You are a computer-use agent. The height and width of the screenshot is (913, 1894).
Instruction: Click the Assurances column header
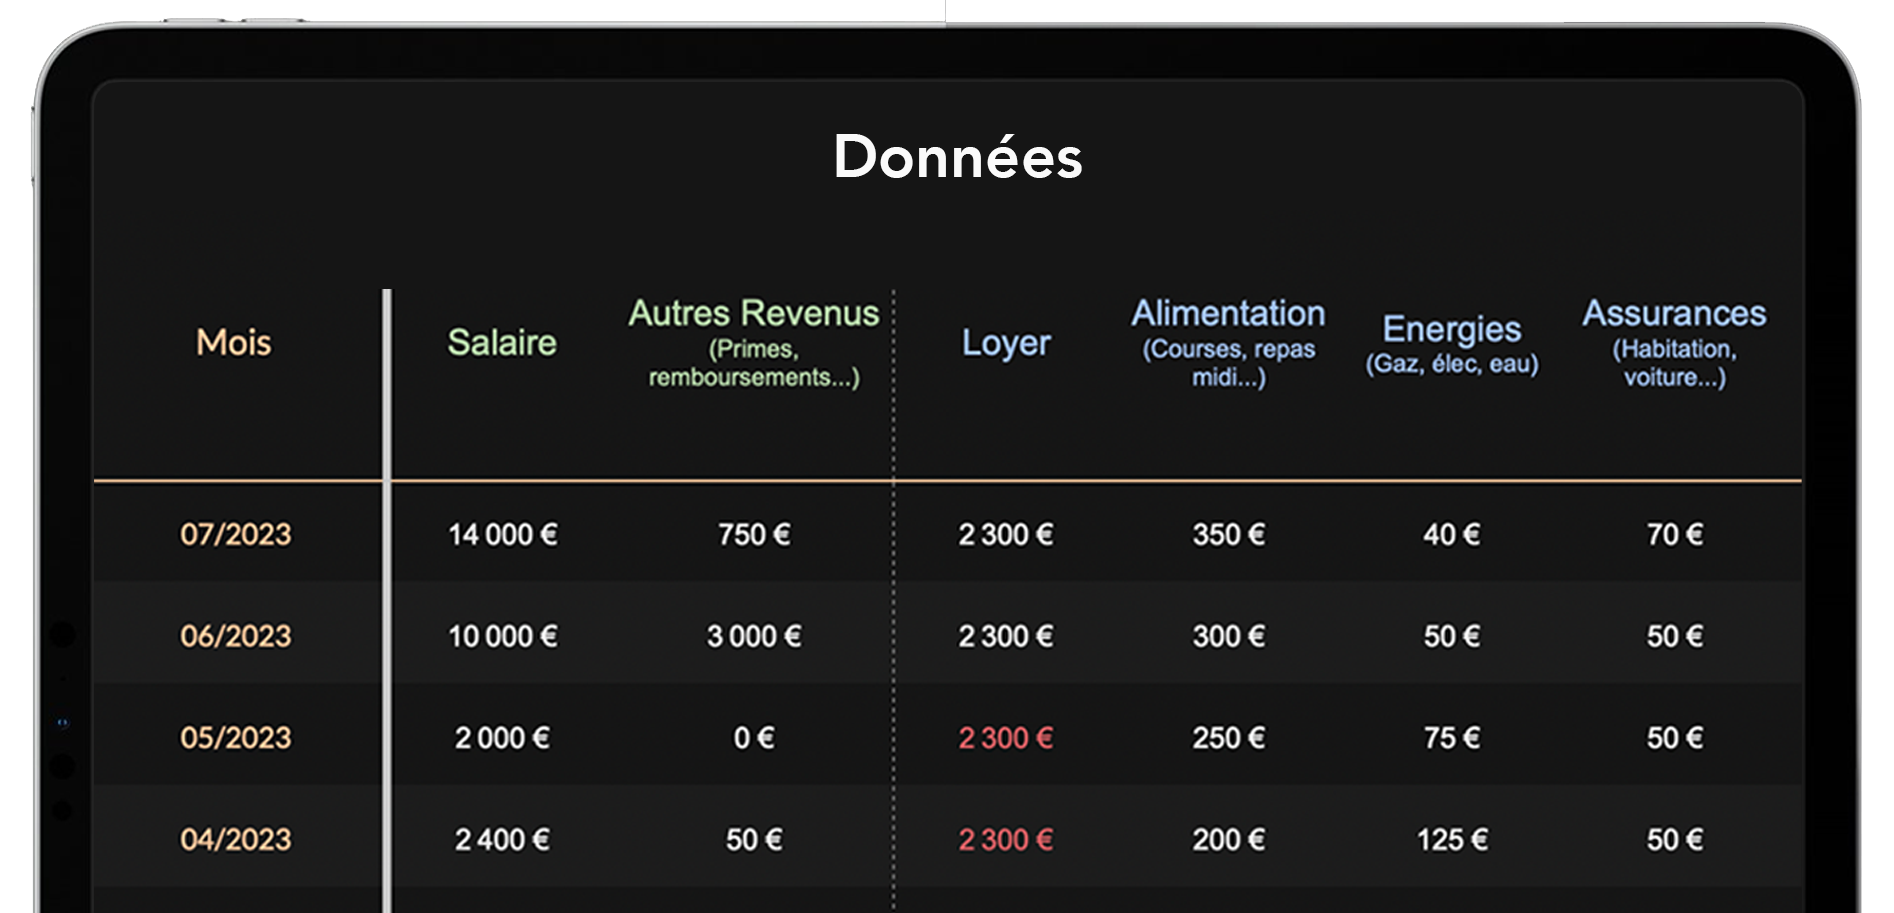click(x=1674, y=315)
